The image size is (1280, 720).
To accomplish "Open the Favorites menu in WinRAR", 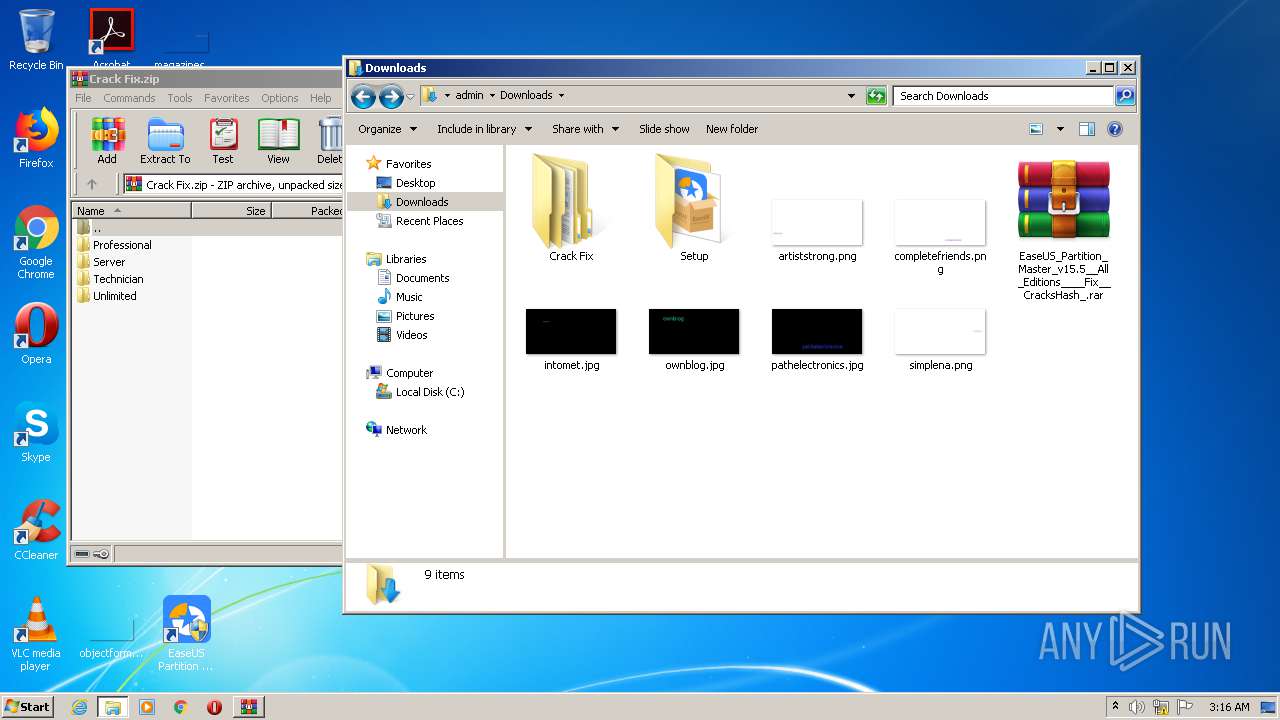I will click(227, 98).
